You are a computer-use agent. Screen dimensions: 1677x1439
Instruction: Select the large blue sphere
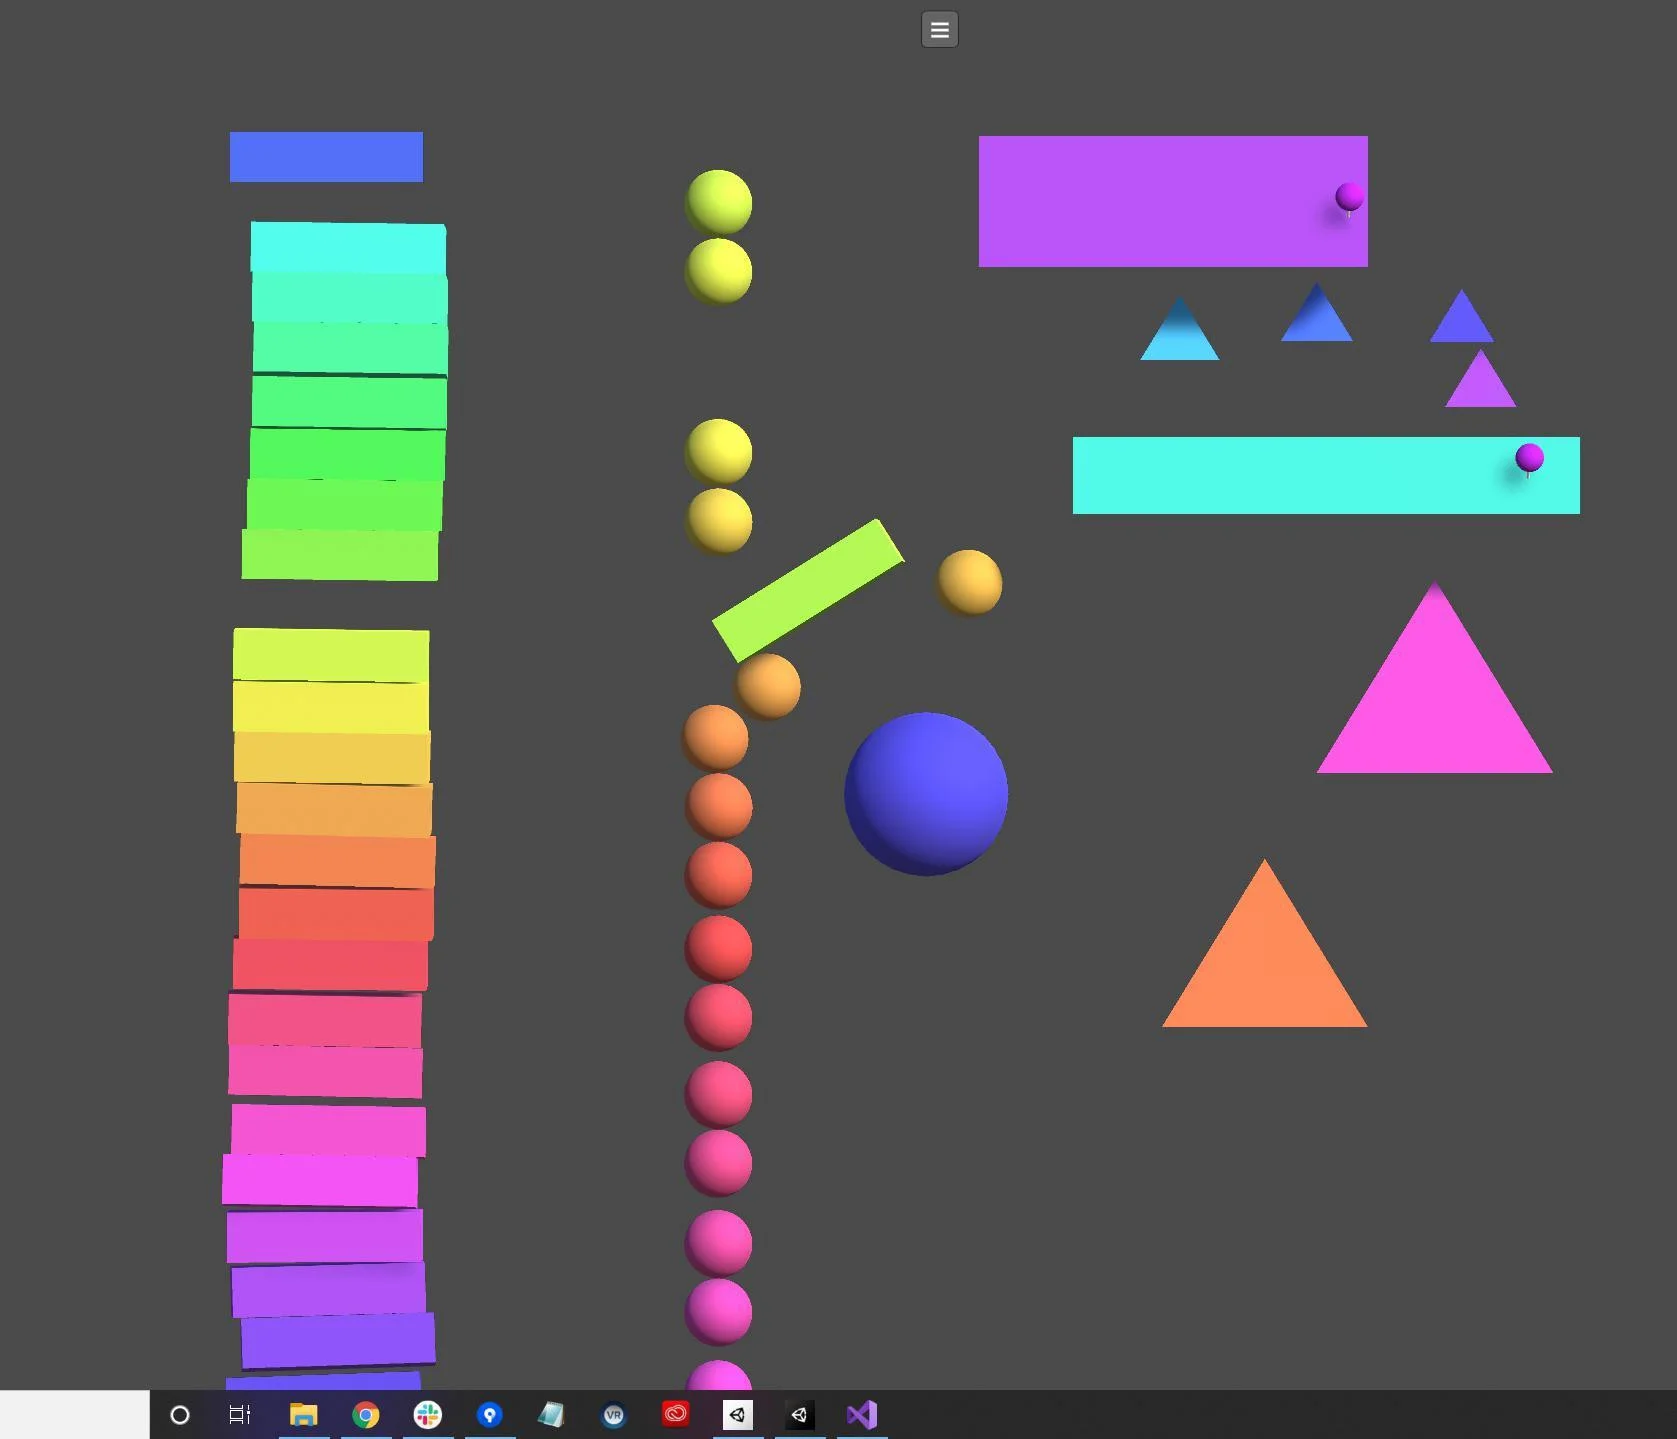[926, 794]
